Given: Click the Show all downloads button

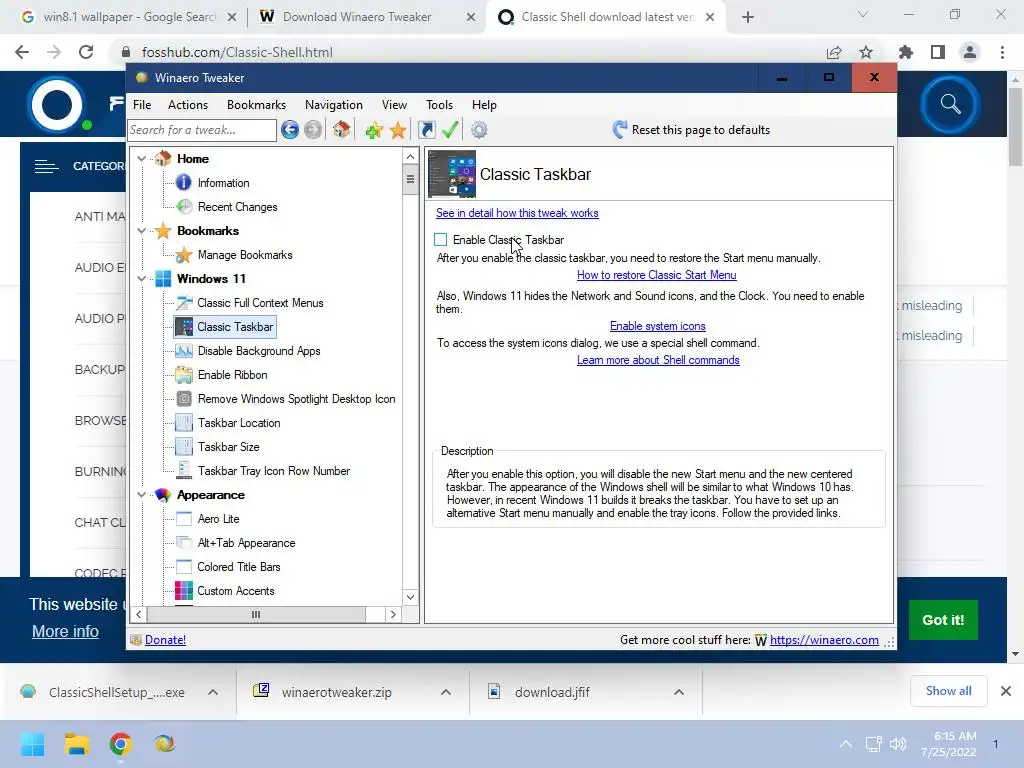Looking at the screenshot, I should (x=948, y=691).
